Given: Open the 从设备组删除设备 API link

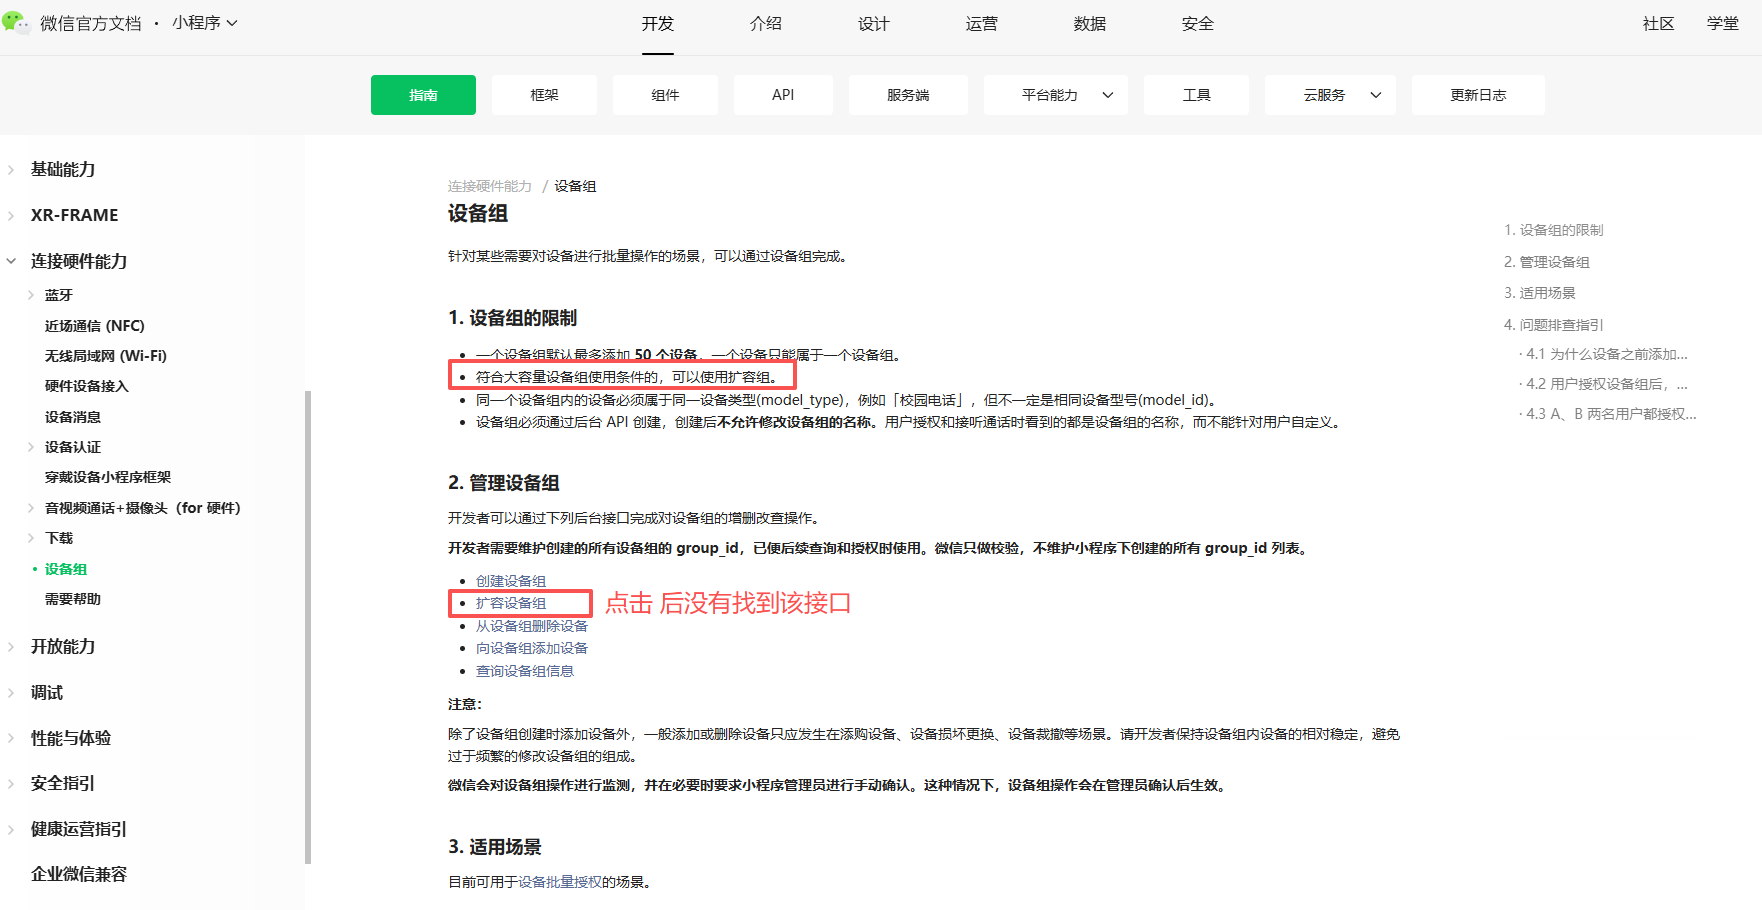Looking at the screenshot, I should click(532, 626).
